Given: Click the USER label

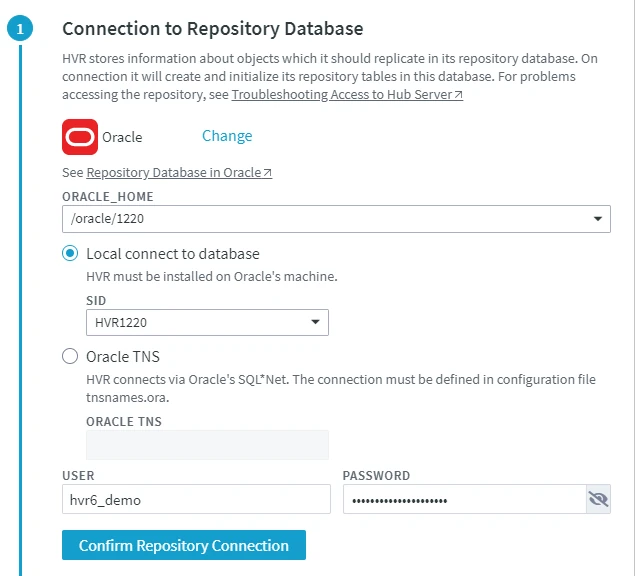Looking at the screenshot, I should 78,476.
